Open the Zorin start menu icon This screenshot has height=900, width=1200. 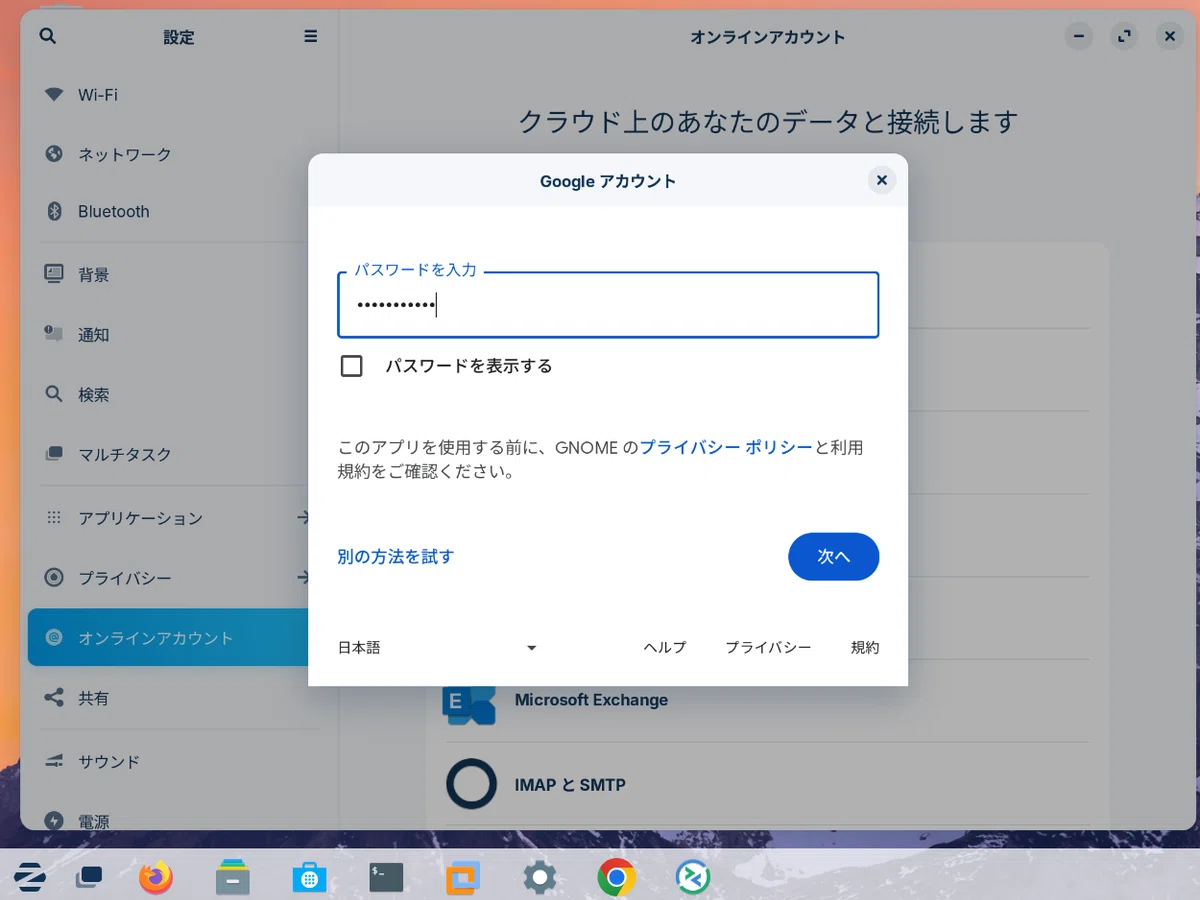tap(29, 878)
